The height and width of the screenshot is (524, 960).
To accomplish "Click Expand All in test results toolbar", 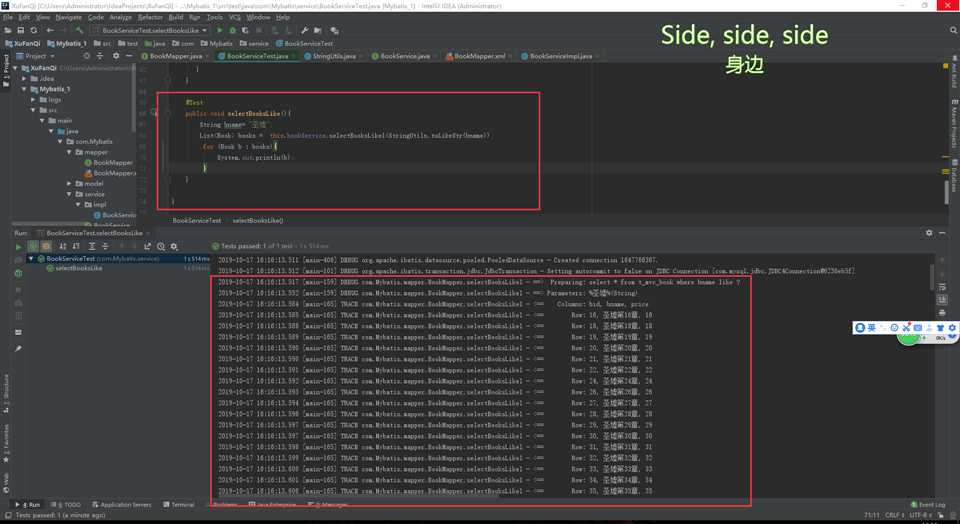I will click(91, 246).
